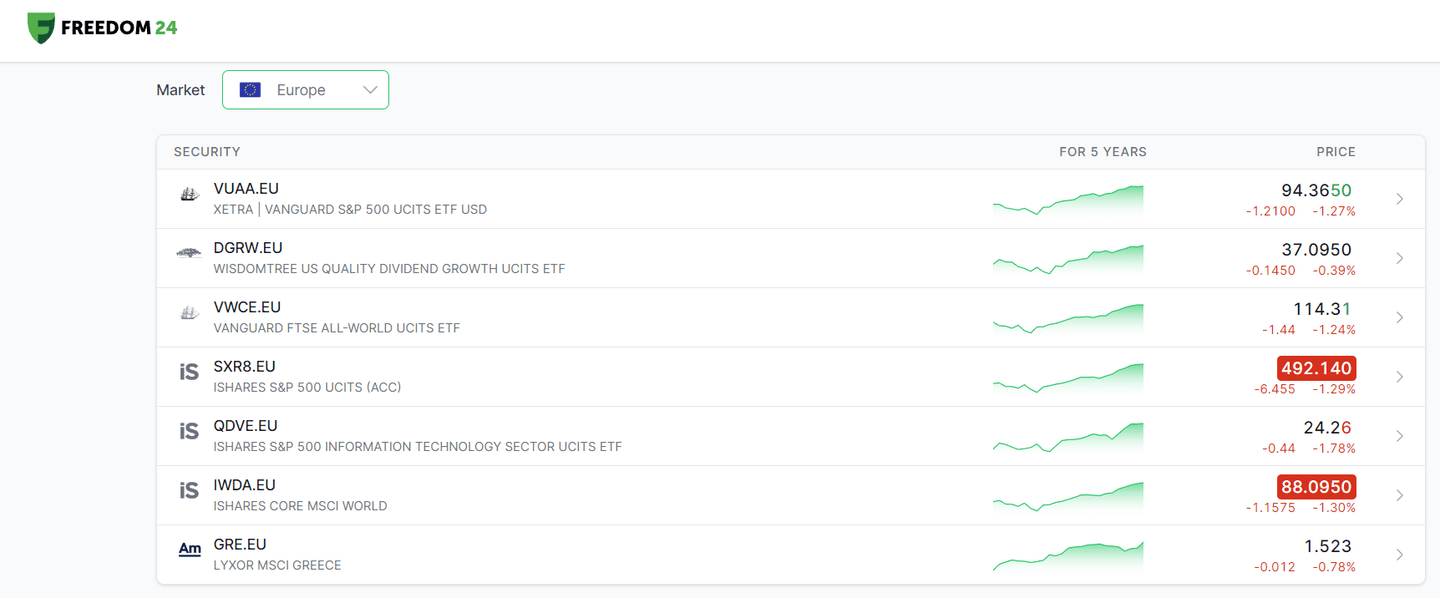Expand the QDVE.EU row chevron
This screenshot has width=1440, height=598.
[x=1400, y=436]
